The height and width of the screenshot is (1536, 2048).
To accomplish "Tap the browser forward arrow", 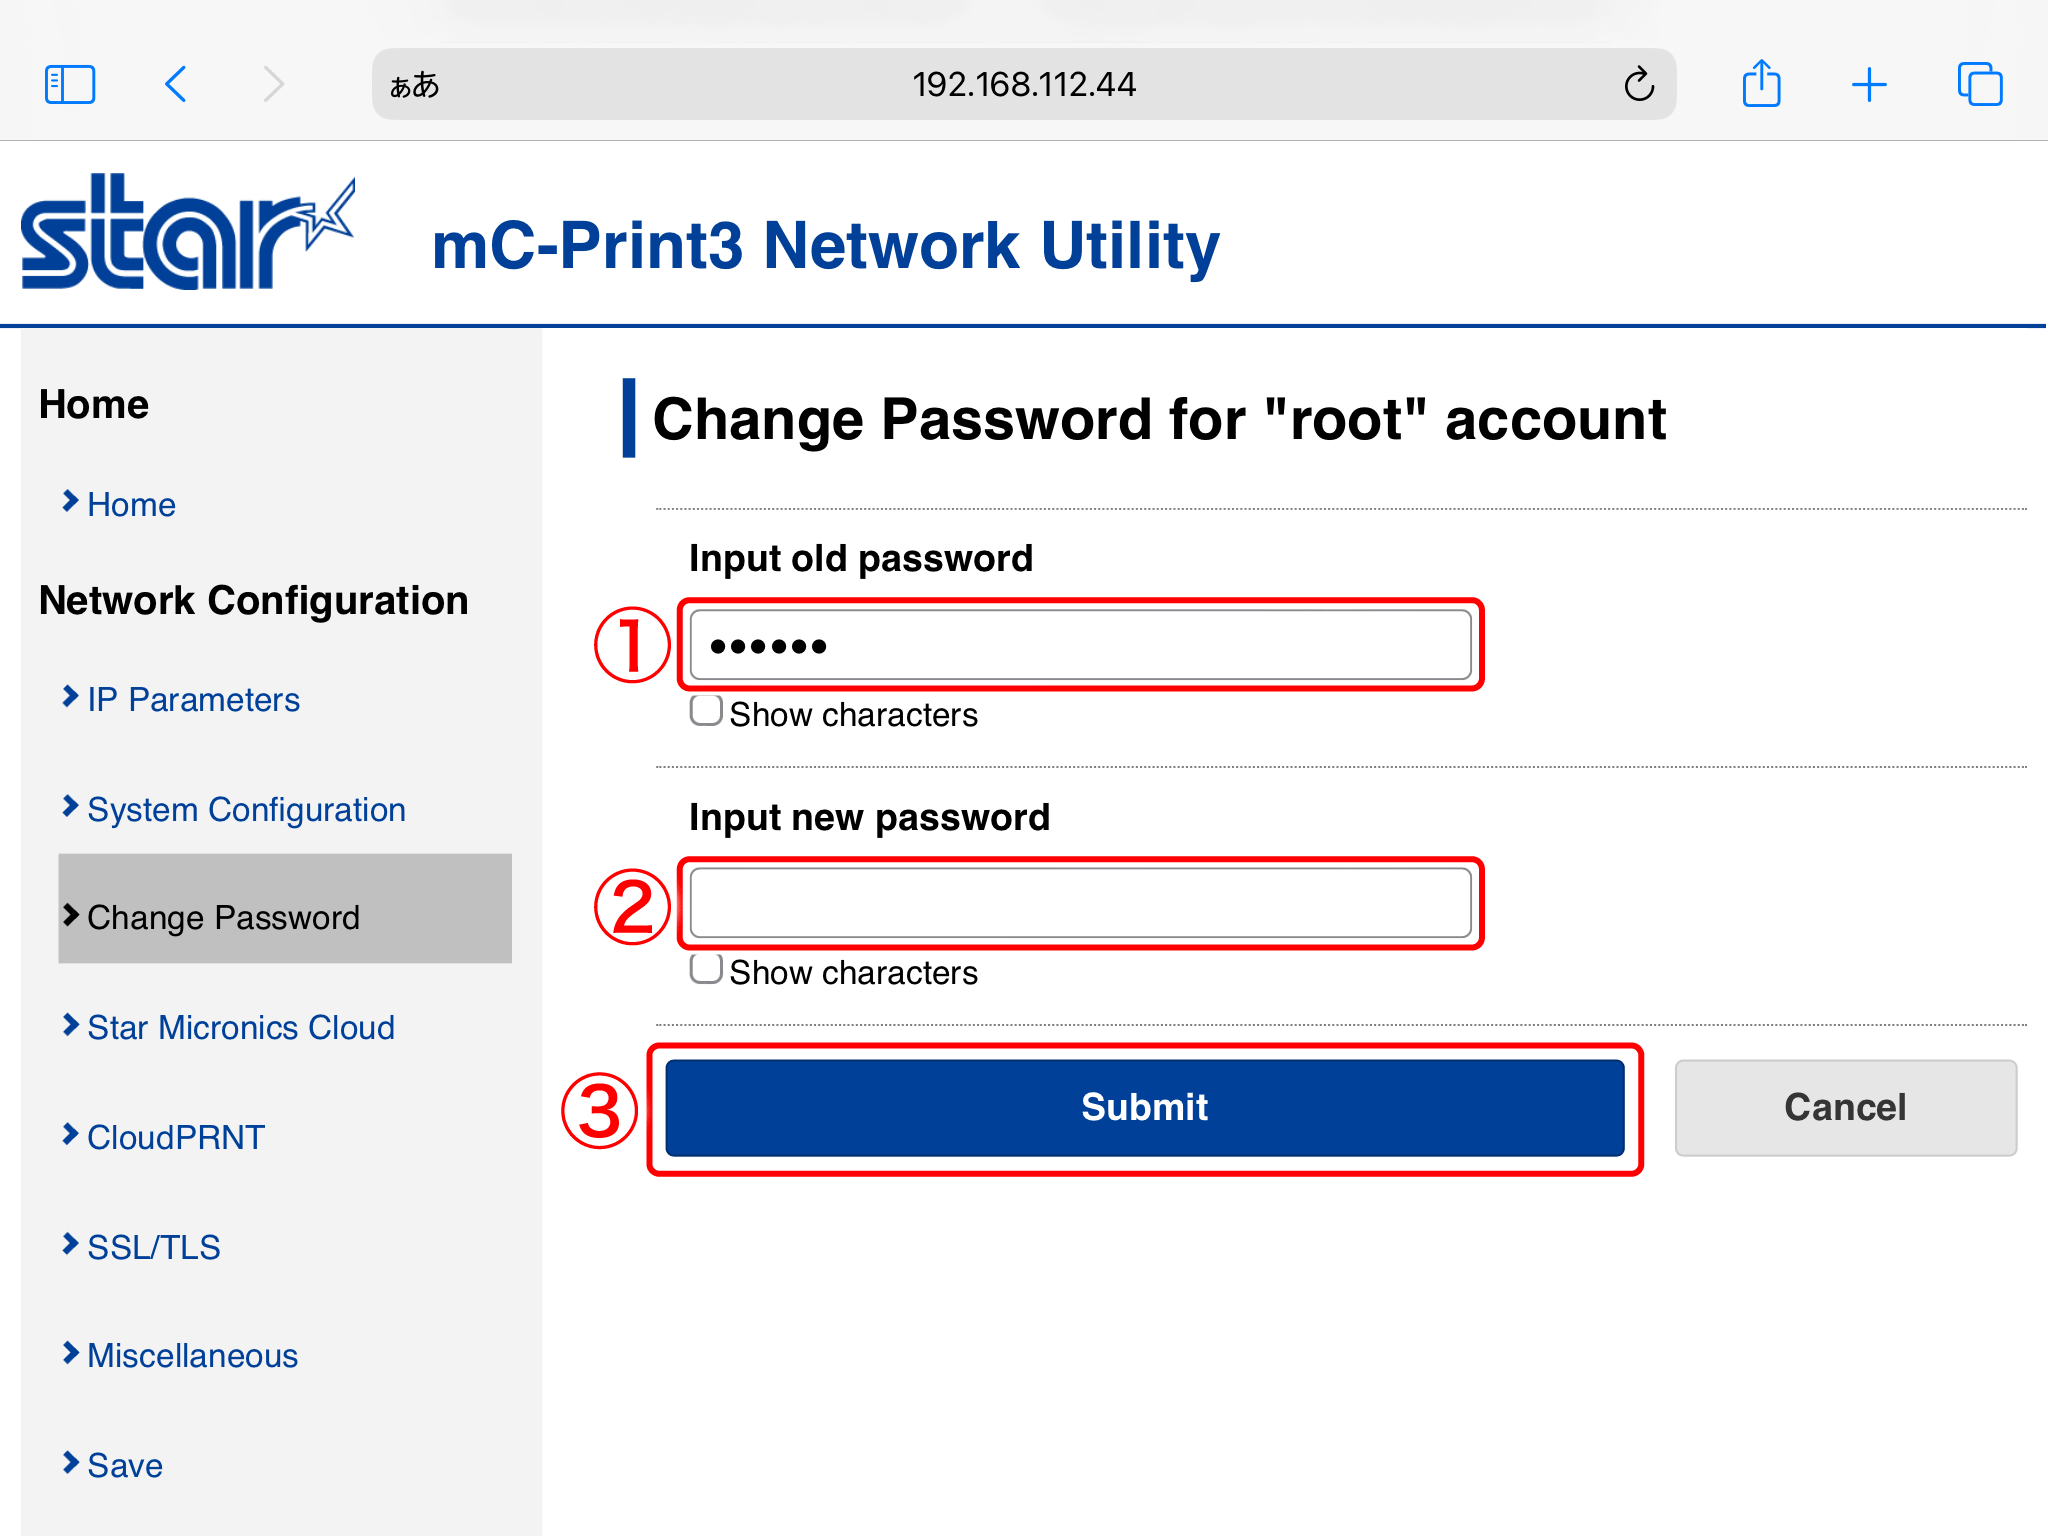I will click(x=273, y=84).
